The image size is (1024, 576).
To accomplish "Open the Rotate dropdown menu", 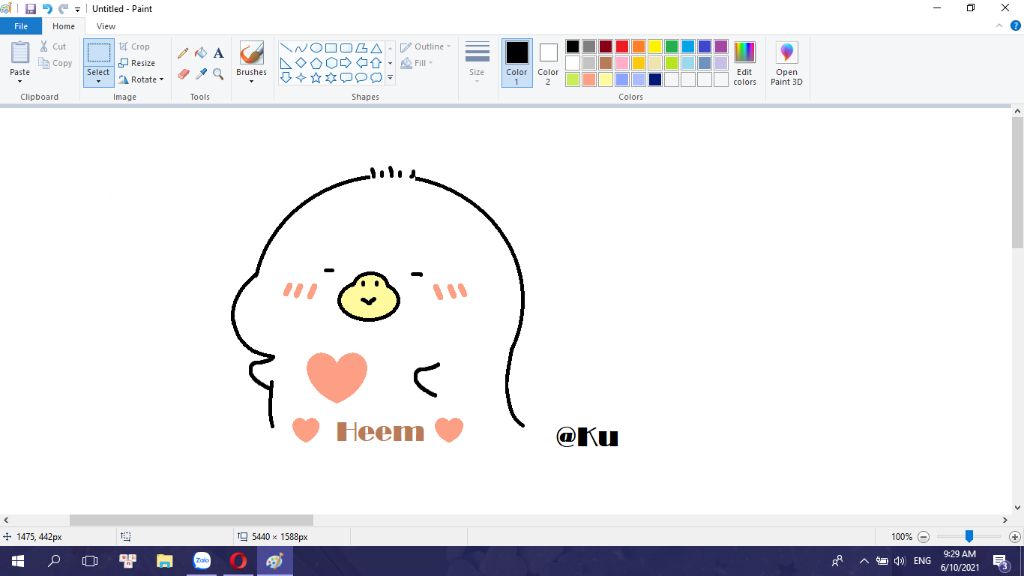I will click(x=141, y=80).
